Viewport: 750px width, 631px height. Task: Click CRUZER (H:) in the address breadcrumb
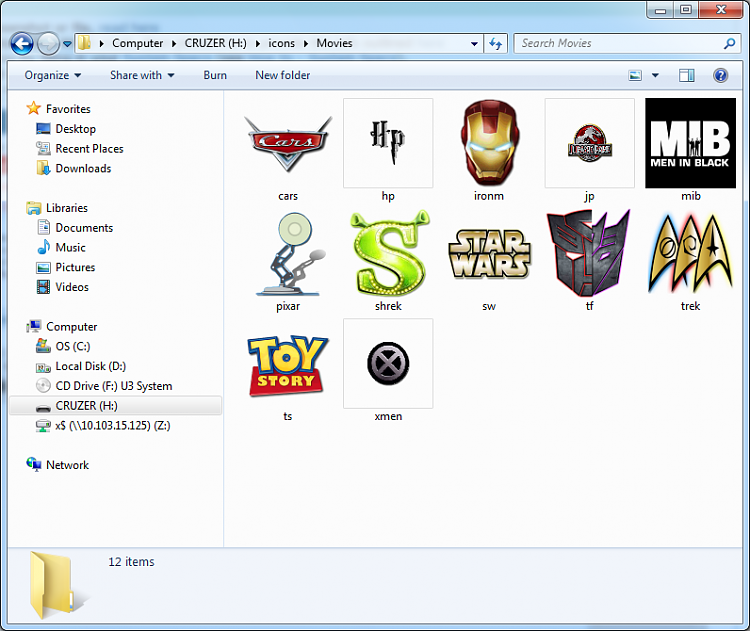point(215,43)
